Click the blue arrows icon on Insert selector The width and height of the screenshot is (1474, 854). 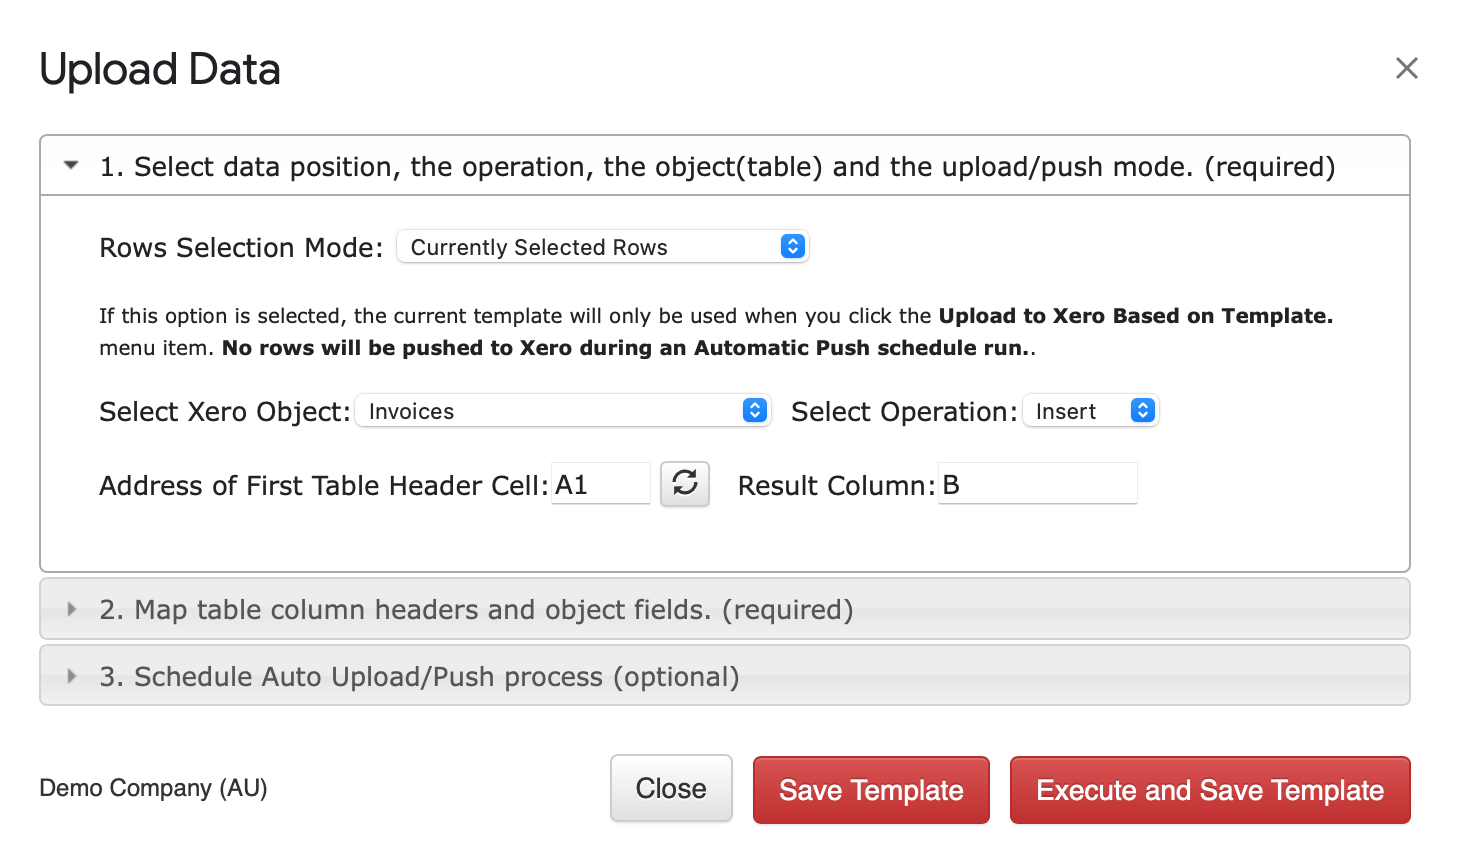tap(1142, 410)
